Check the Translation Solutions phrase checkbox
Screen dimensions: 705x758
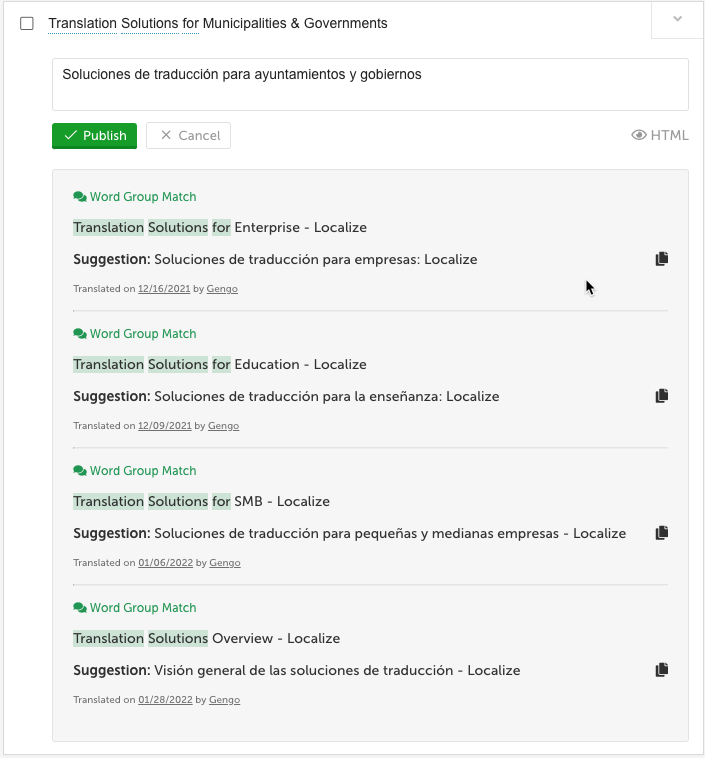[27, 23]
